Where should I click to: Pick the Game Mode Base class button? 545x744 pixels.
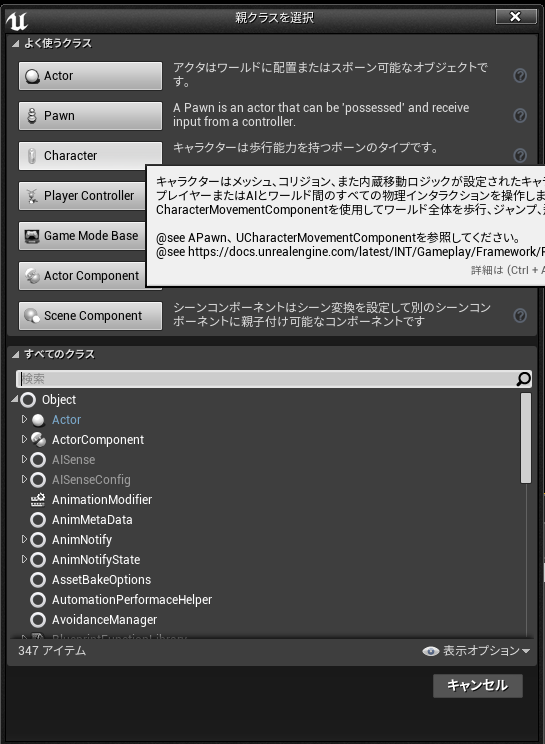(83, 235)
